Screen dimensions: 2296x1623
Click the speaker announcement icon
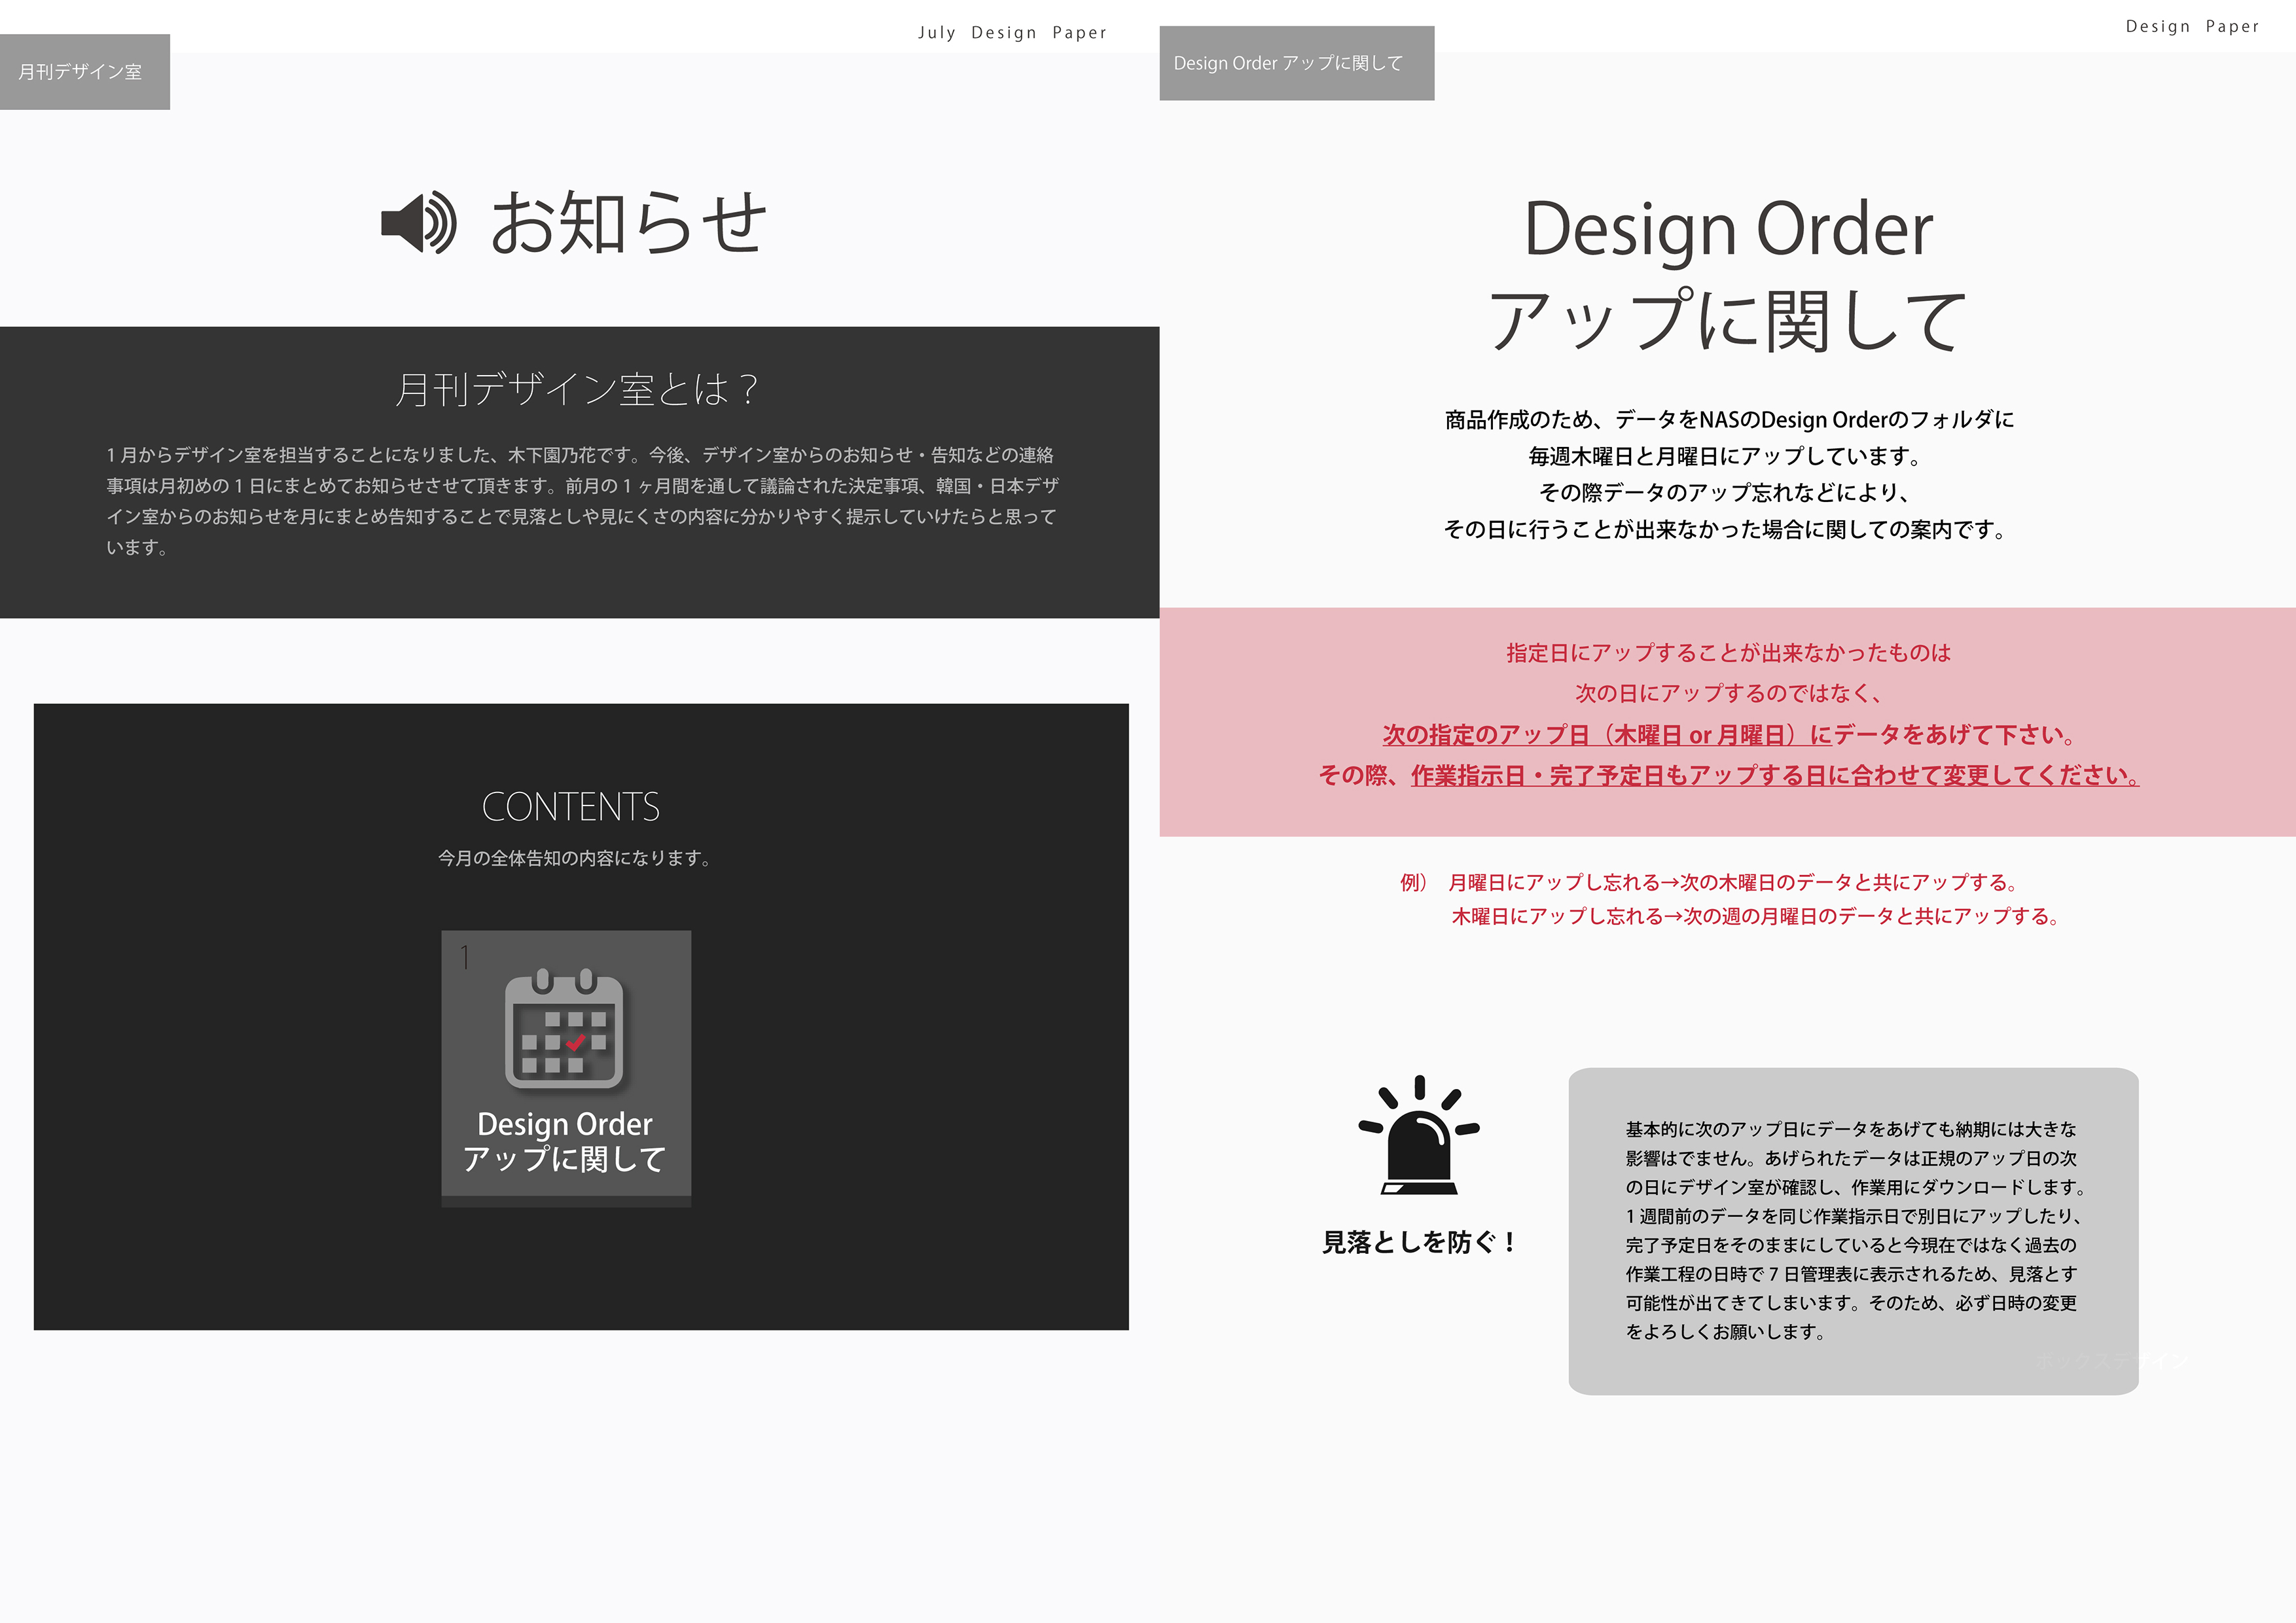(x=419, y=222)
